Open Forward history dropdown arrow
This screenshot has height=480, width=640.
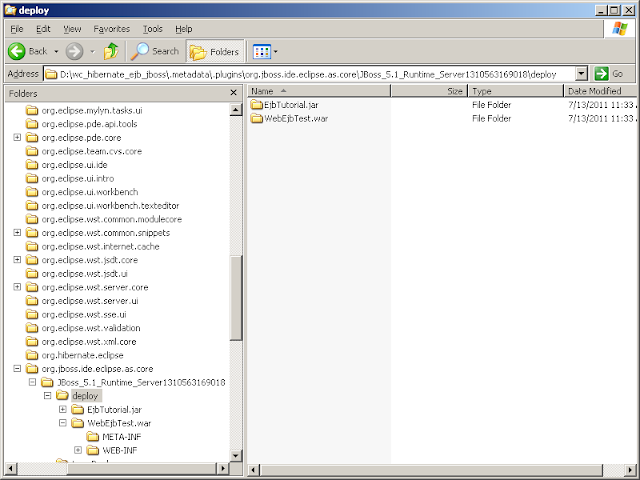tap(93, 52)
